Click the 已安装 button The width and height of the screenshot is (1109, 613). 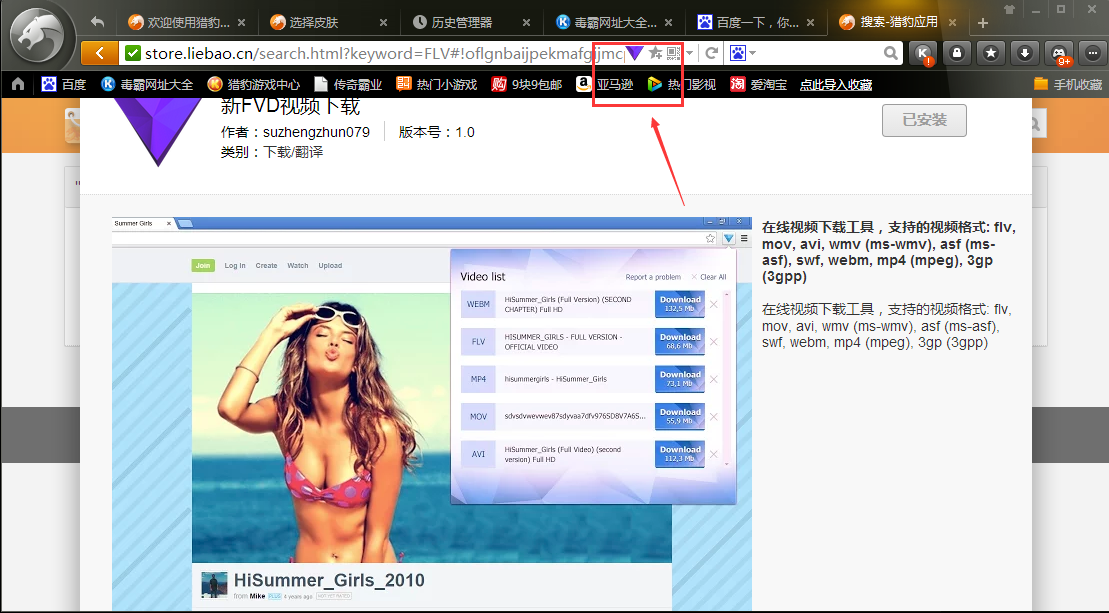[924, 121]
